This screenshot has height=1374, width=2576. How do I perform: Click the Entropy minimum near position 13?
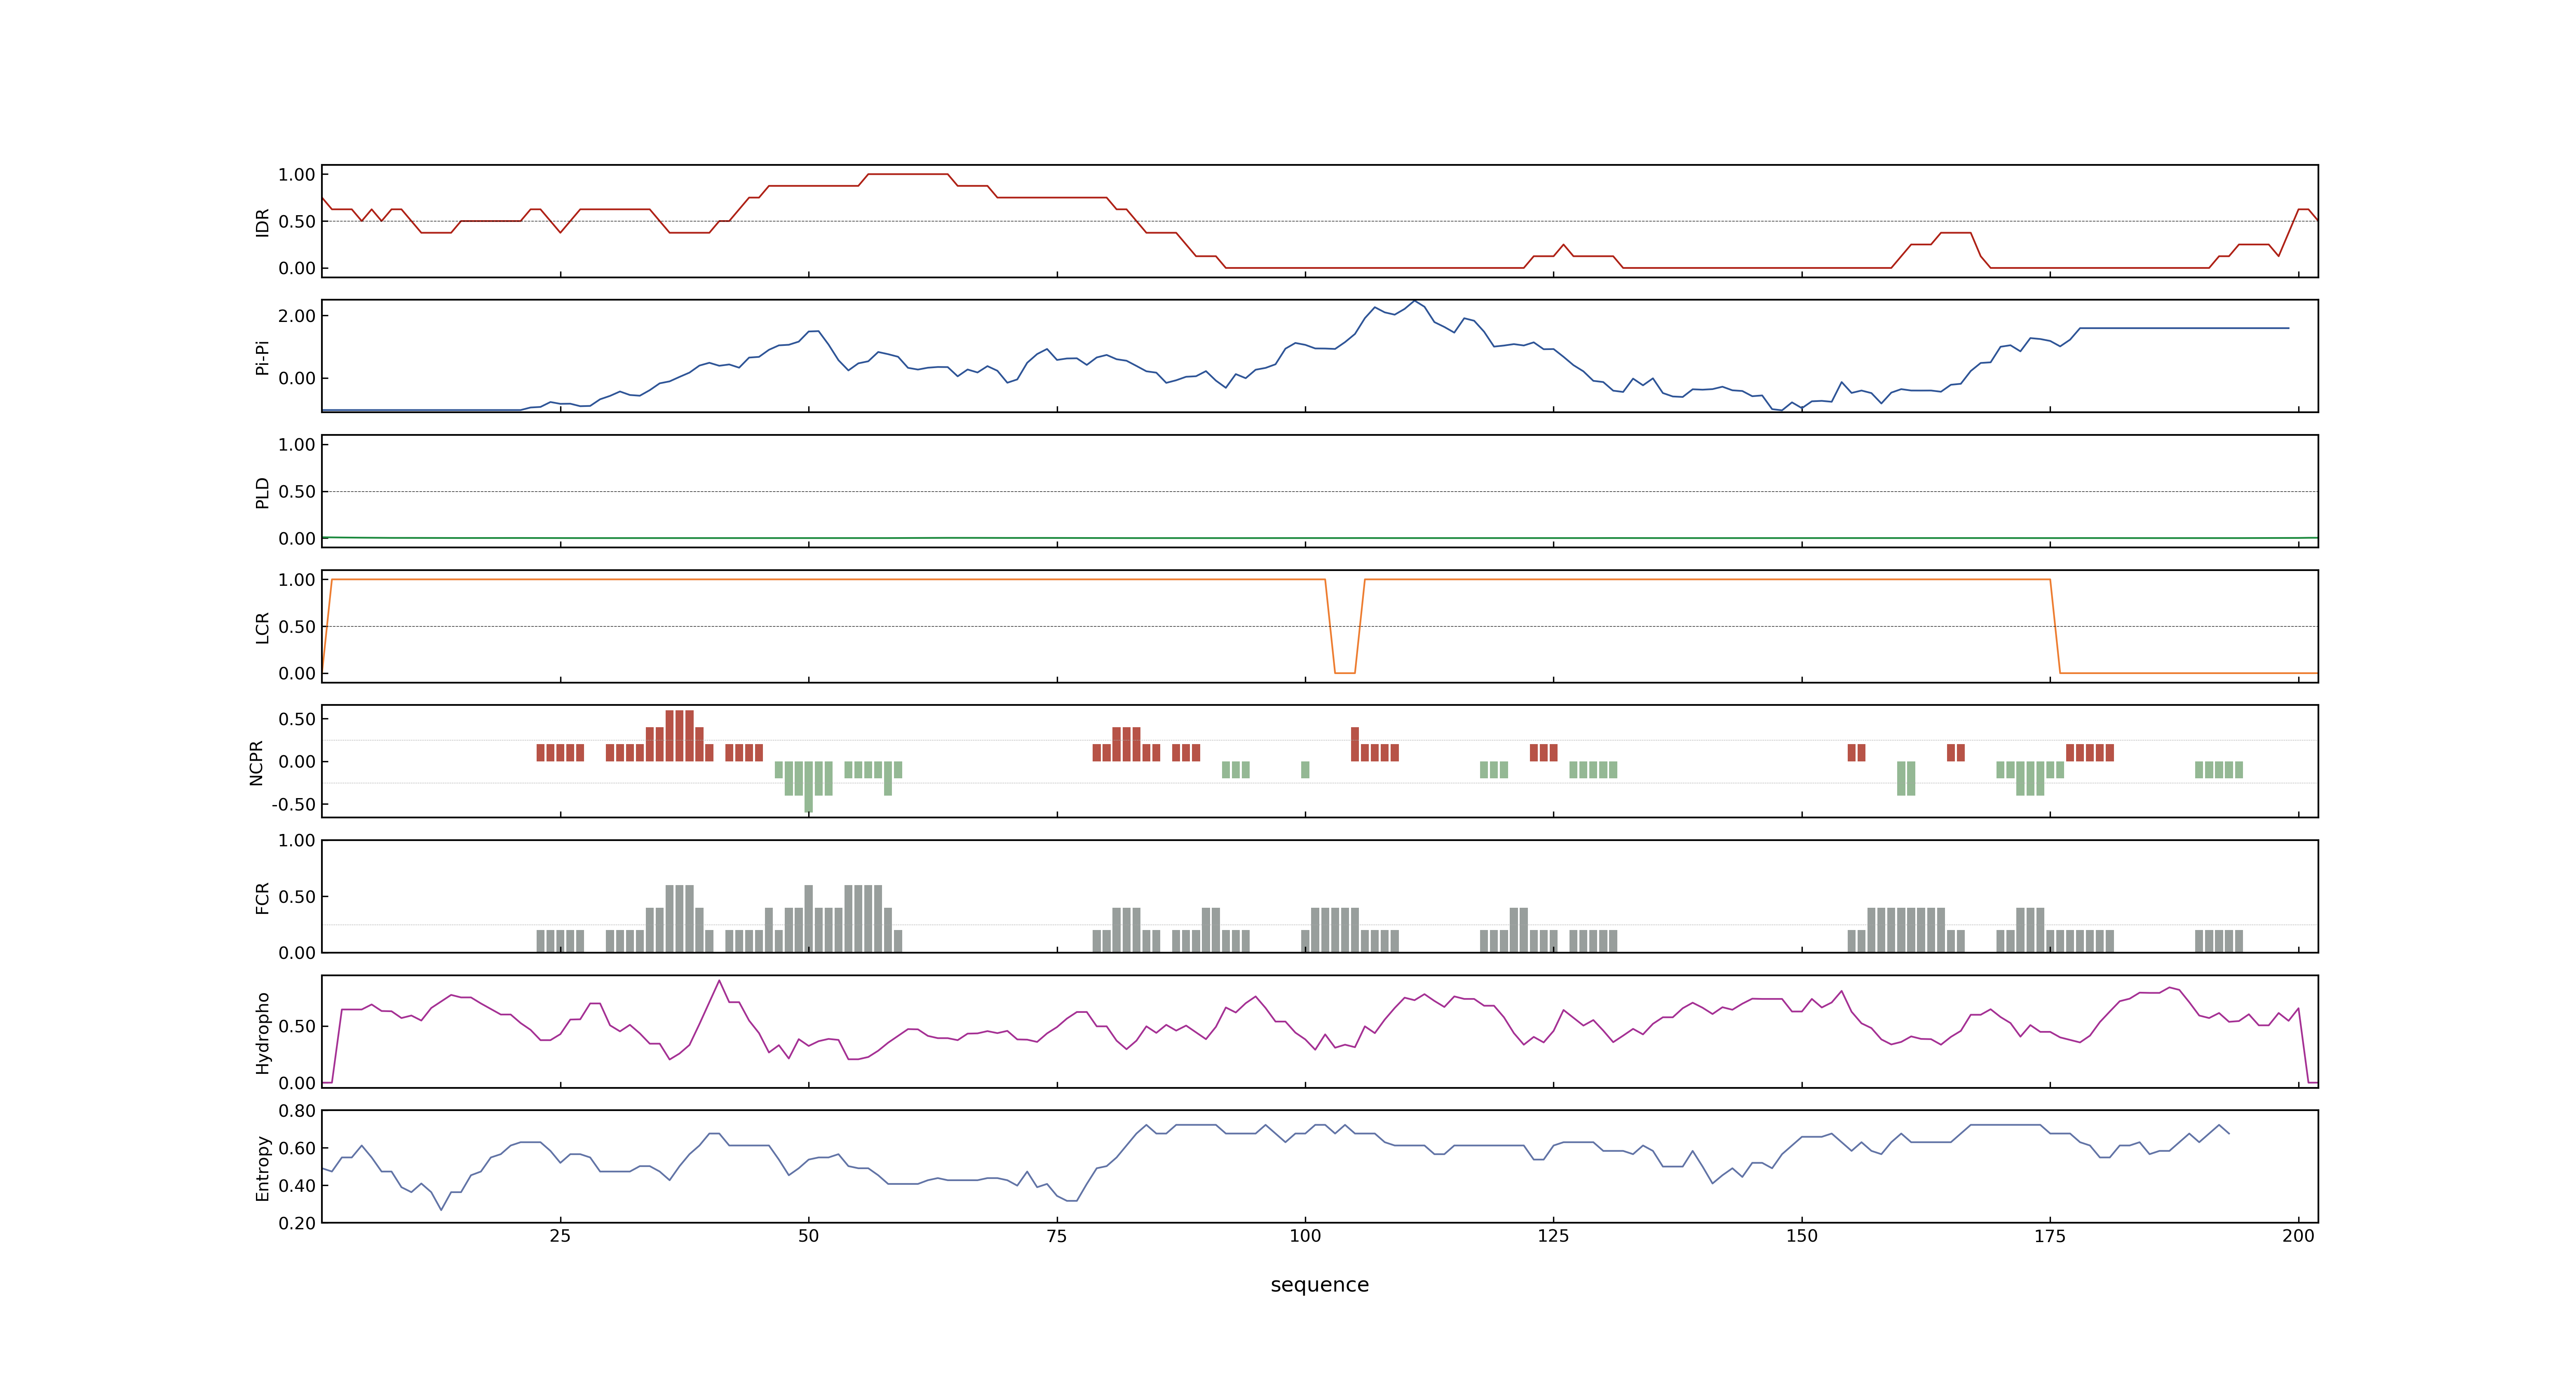pos(441,1209)
